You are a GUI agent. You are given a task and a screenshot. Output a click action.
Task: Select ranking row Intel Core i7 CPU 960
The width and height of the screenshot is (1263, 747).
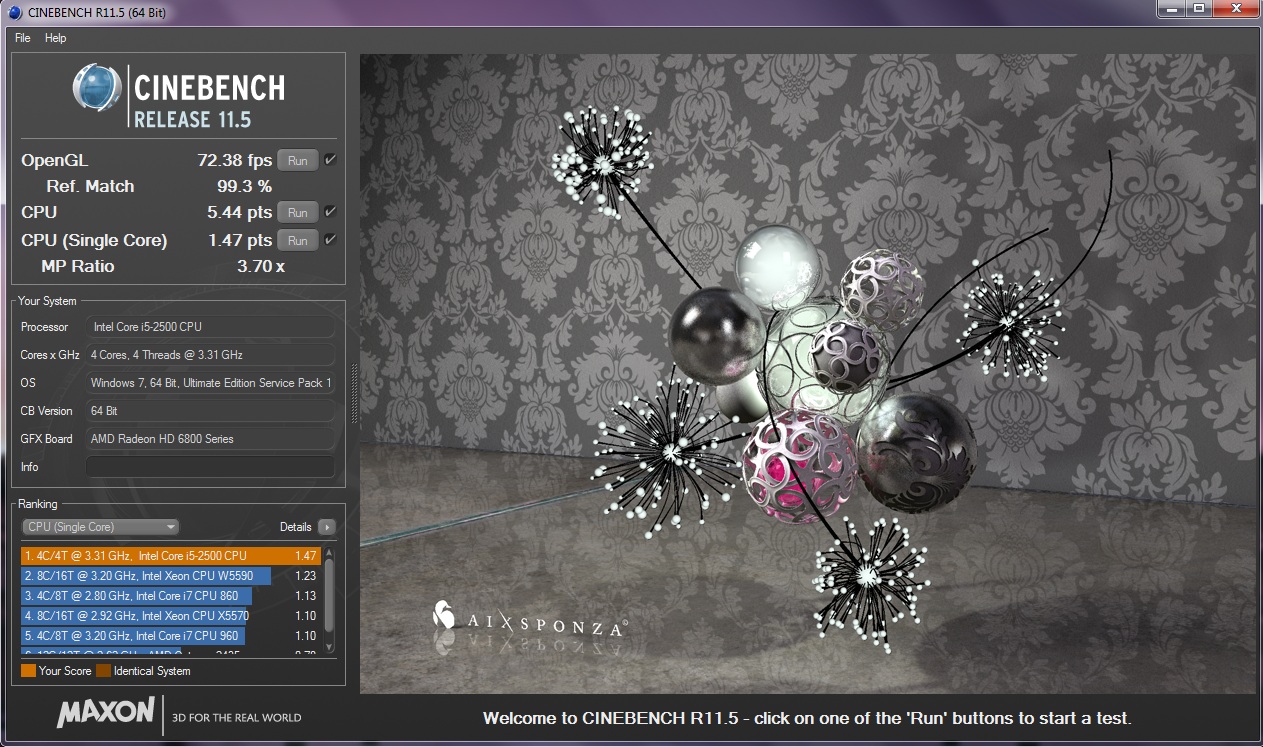click(170, 636)
